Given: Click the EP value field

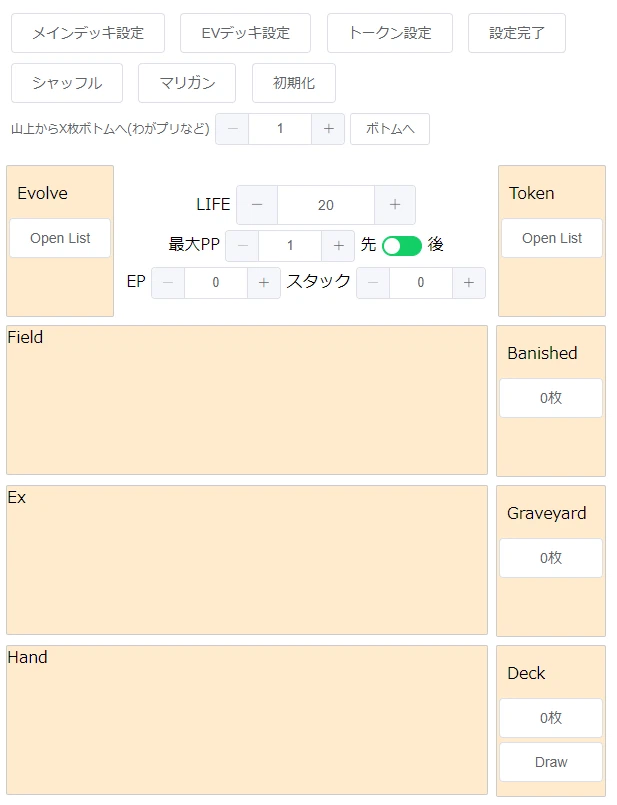Looking at the screenshot, I should pos(216,282).
